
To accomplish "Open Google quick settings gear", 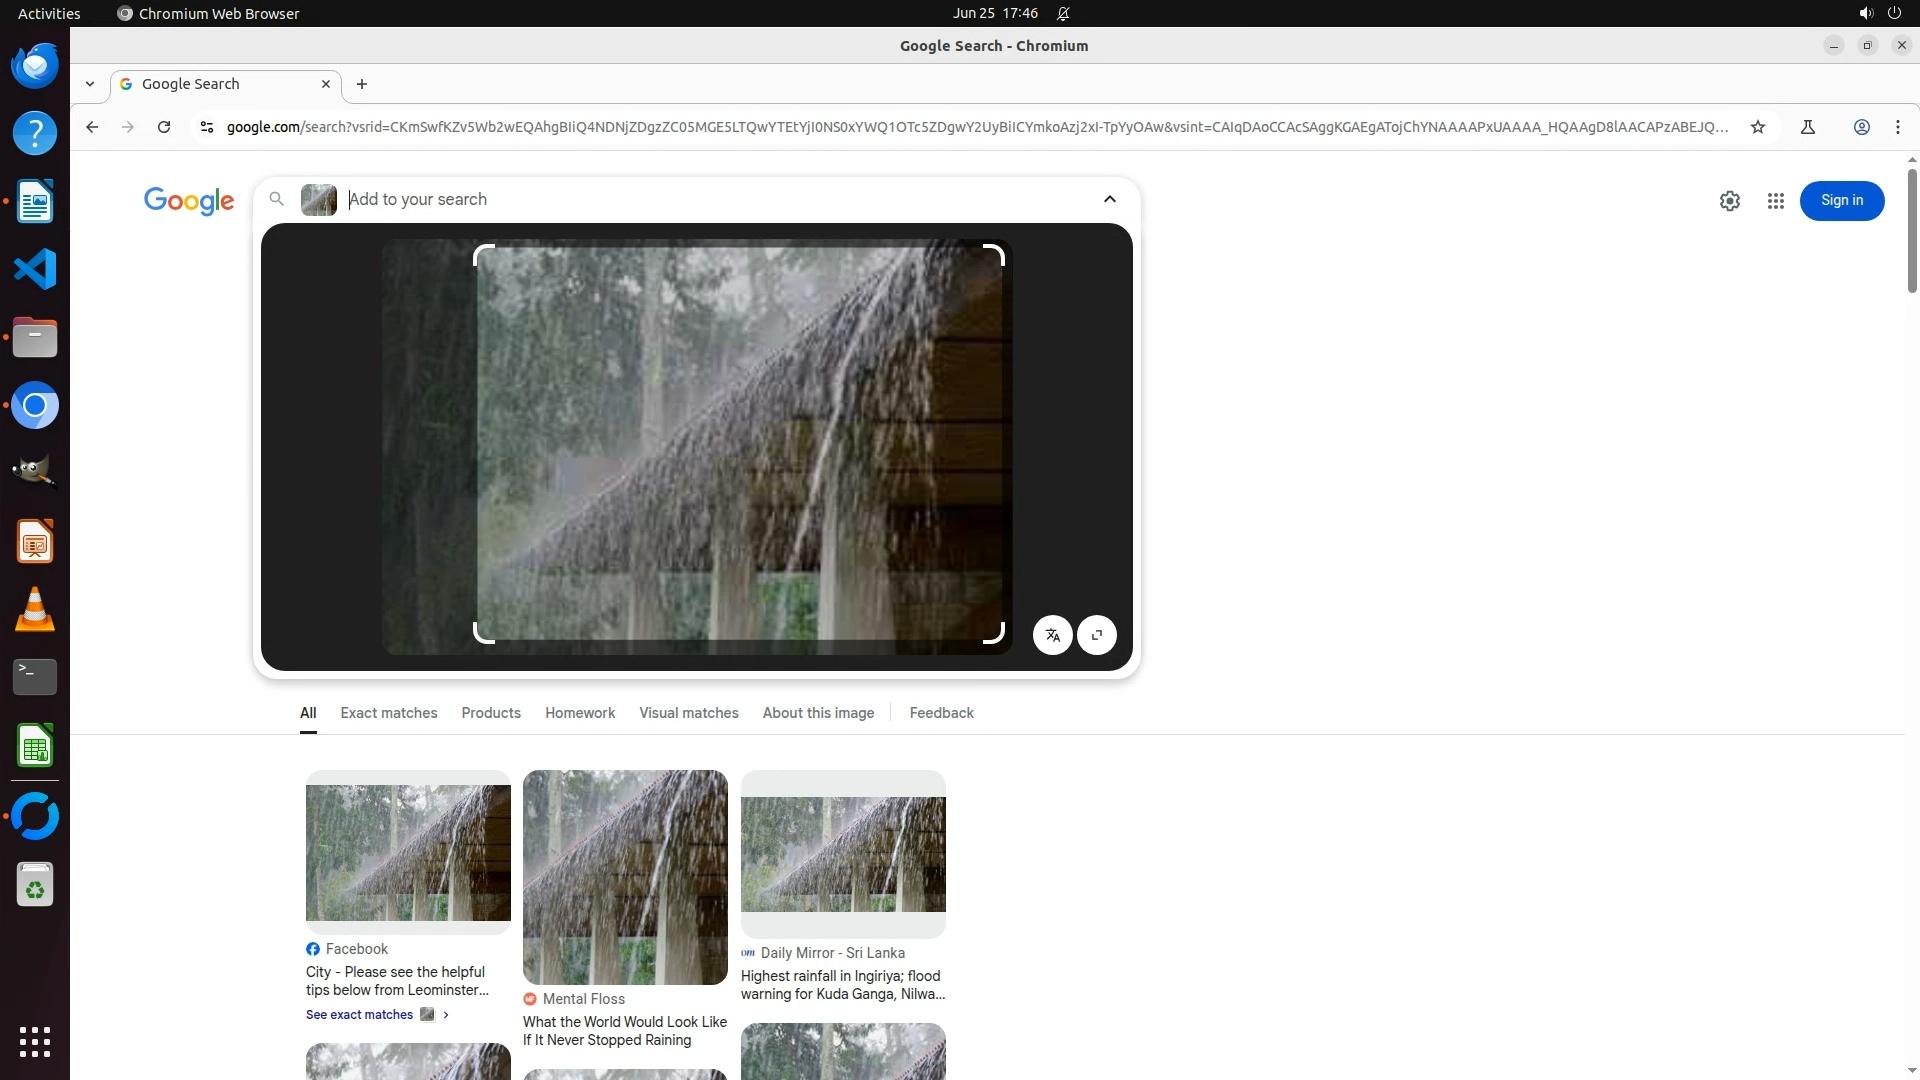I will click(x=1729, y=201).
